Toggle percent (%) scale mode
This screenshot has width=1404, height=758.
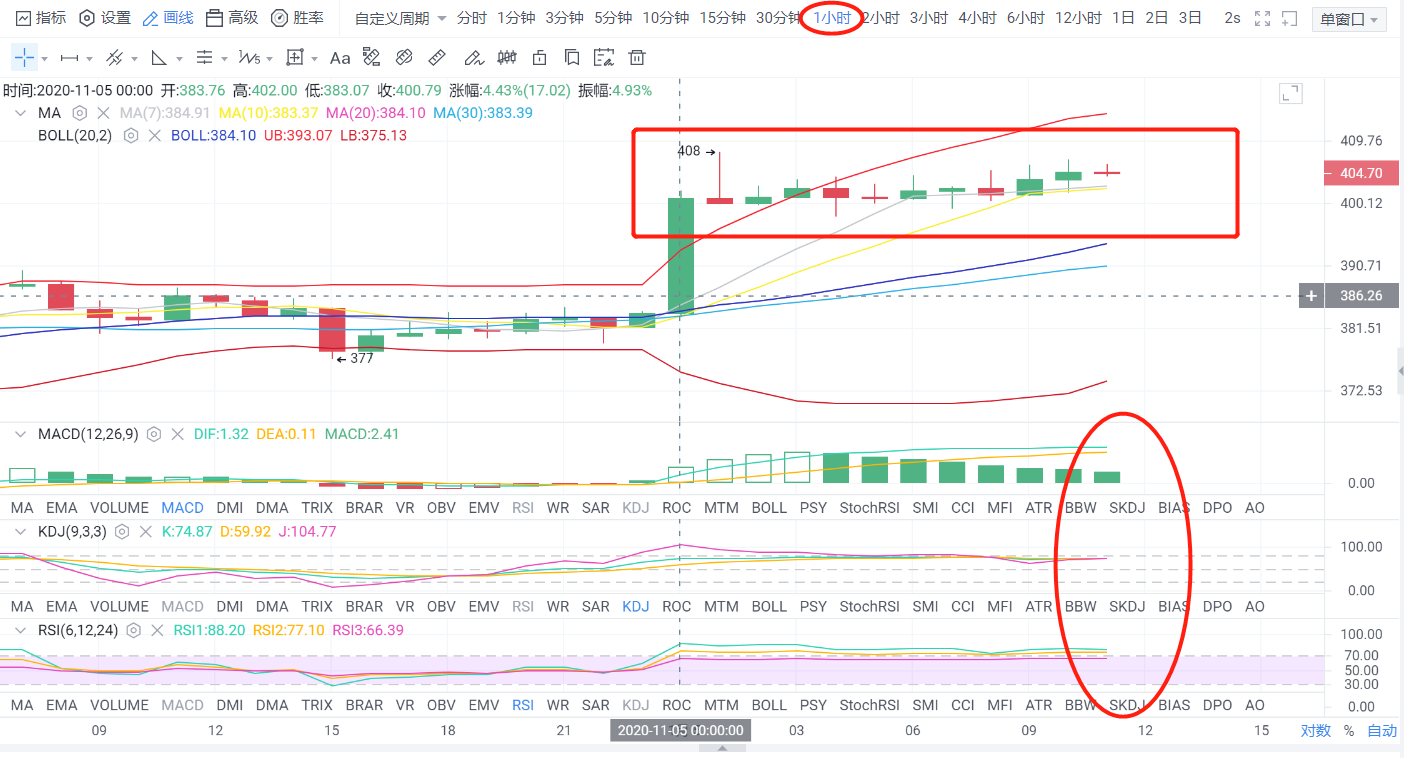[x=1349, y=731]
